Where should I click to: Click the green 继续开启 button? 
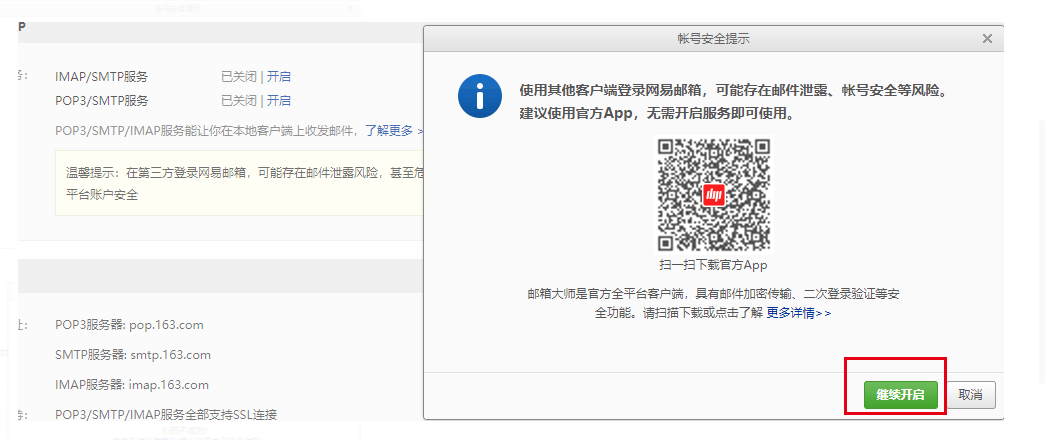(x=901, y=395)
